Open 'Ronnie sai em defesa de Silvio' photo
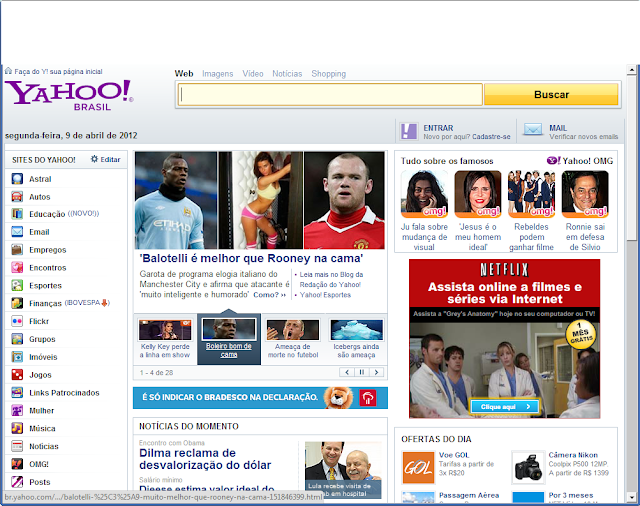The image size is (640, 506). (x=585, y=194)
